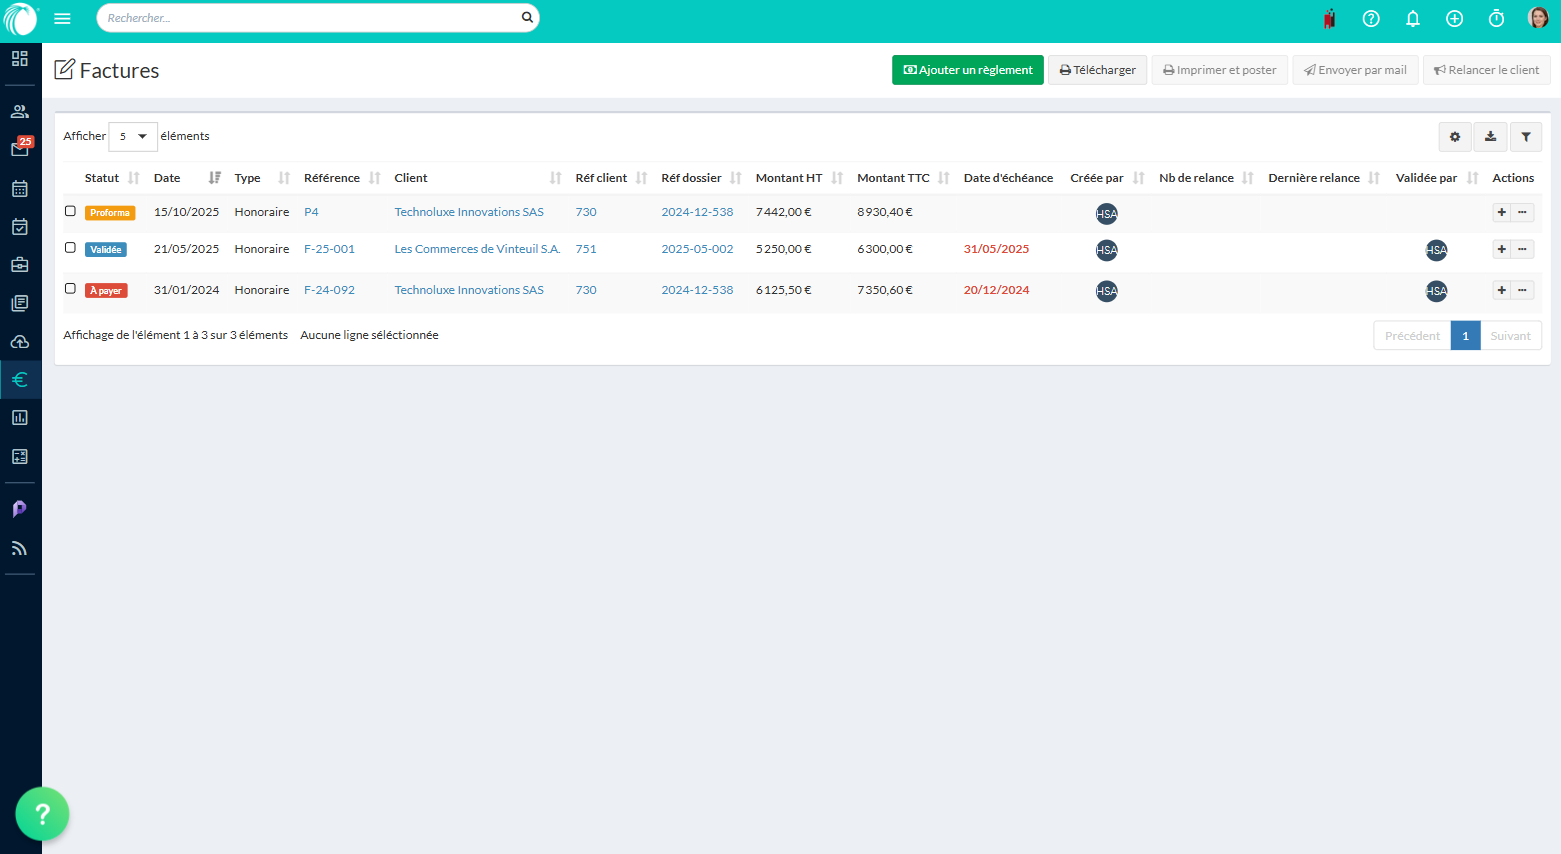The image size is (1561, 854).
Task: Tick the checkbox for invoice F-24-092
Action: point(70,289)
